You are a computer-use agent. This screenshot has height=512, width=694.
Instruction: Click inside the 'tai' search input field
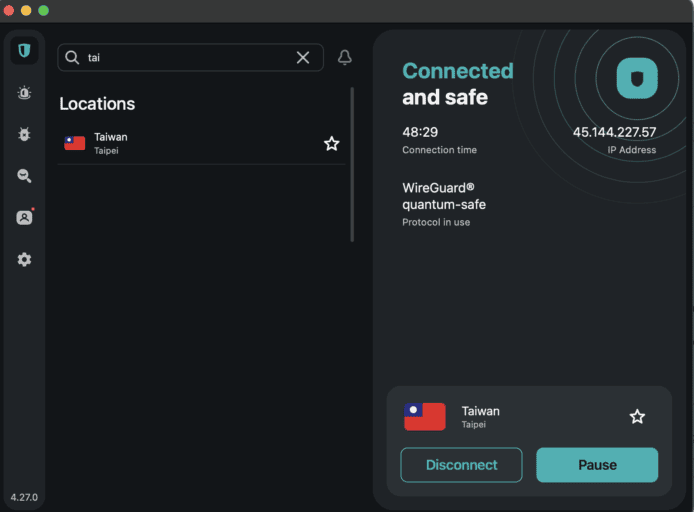pos(188,58)
